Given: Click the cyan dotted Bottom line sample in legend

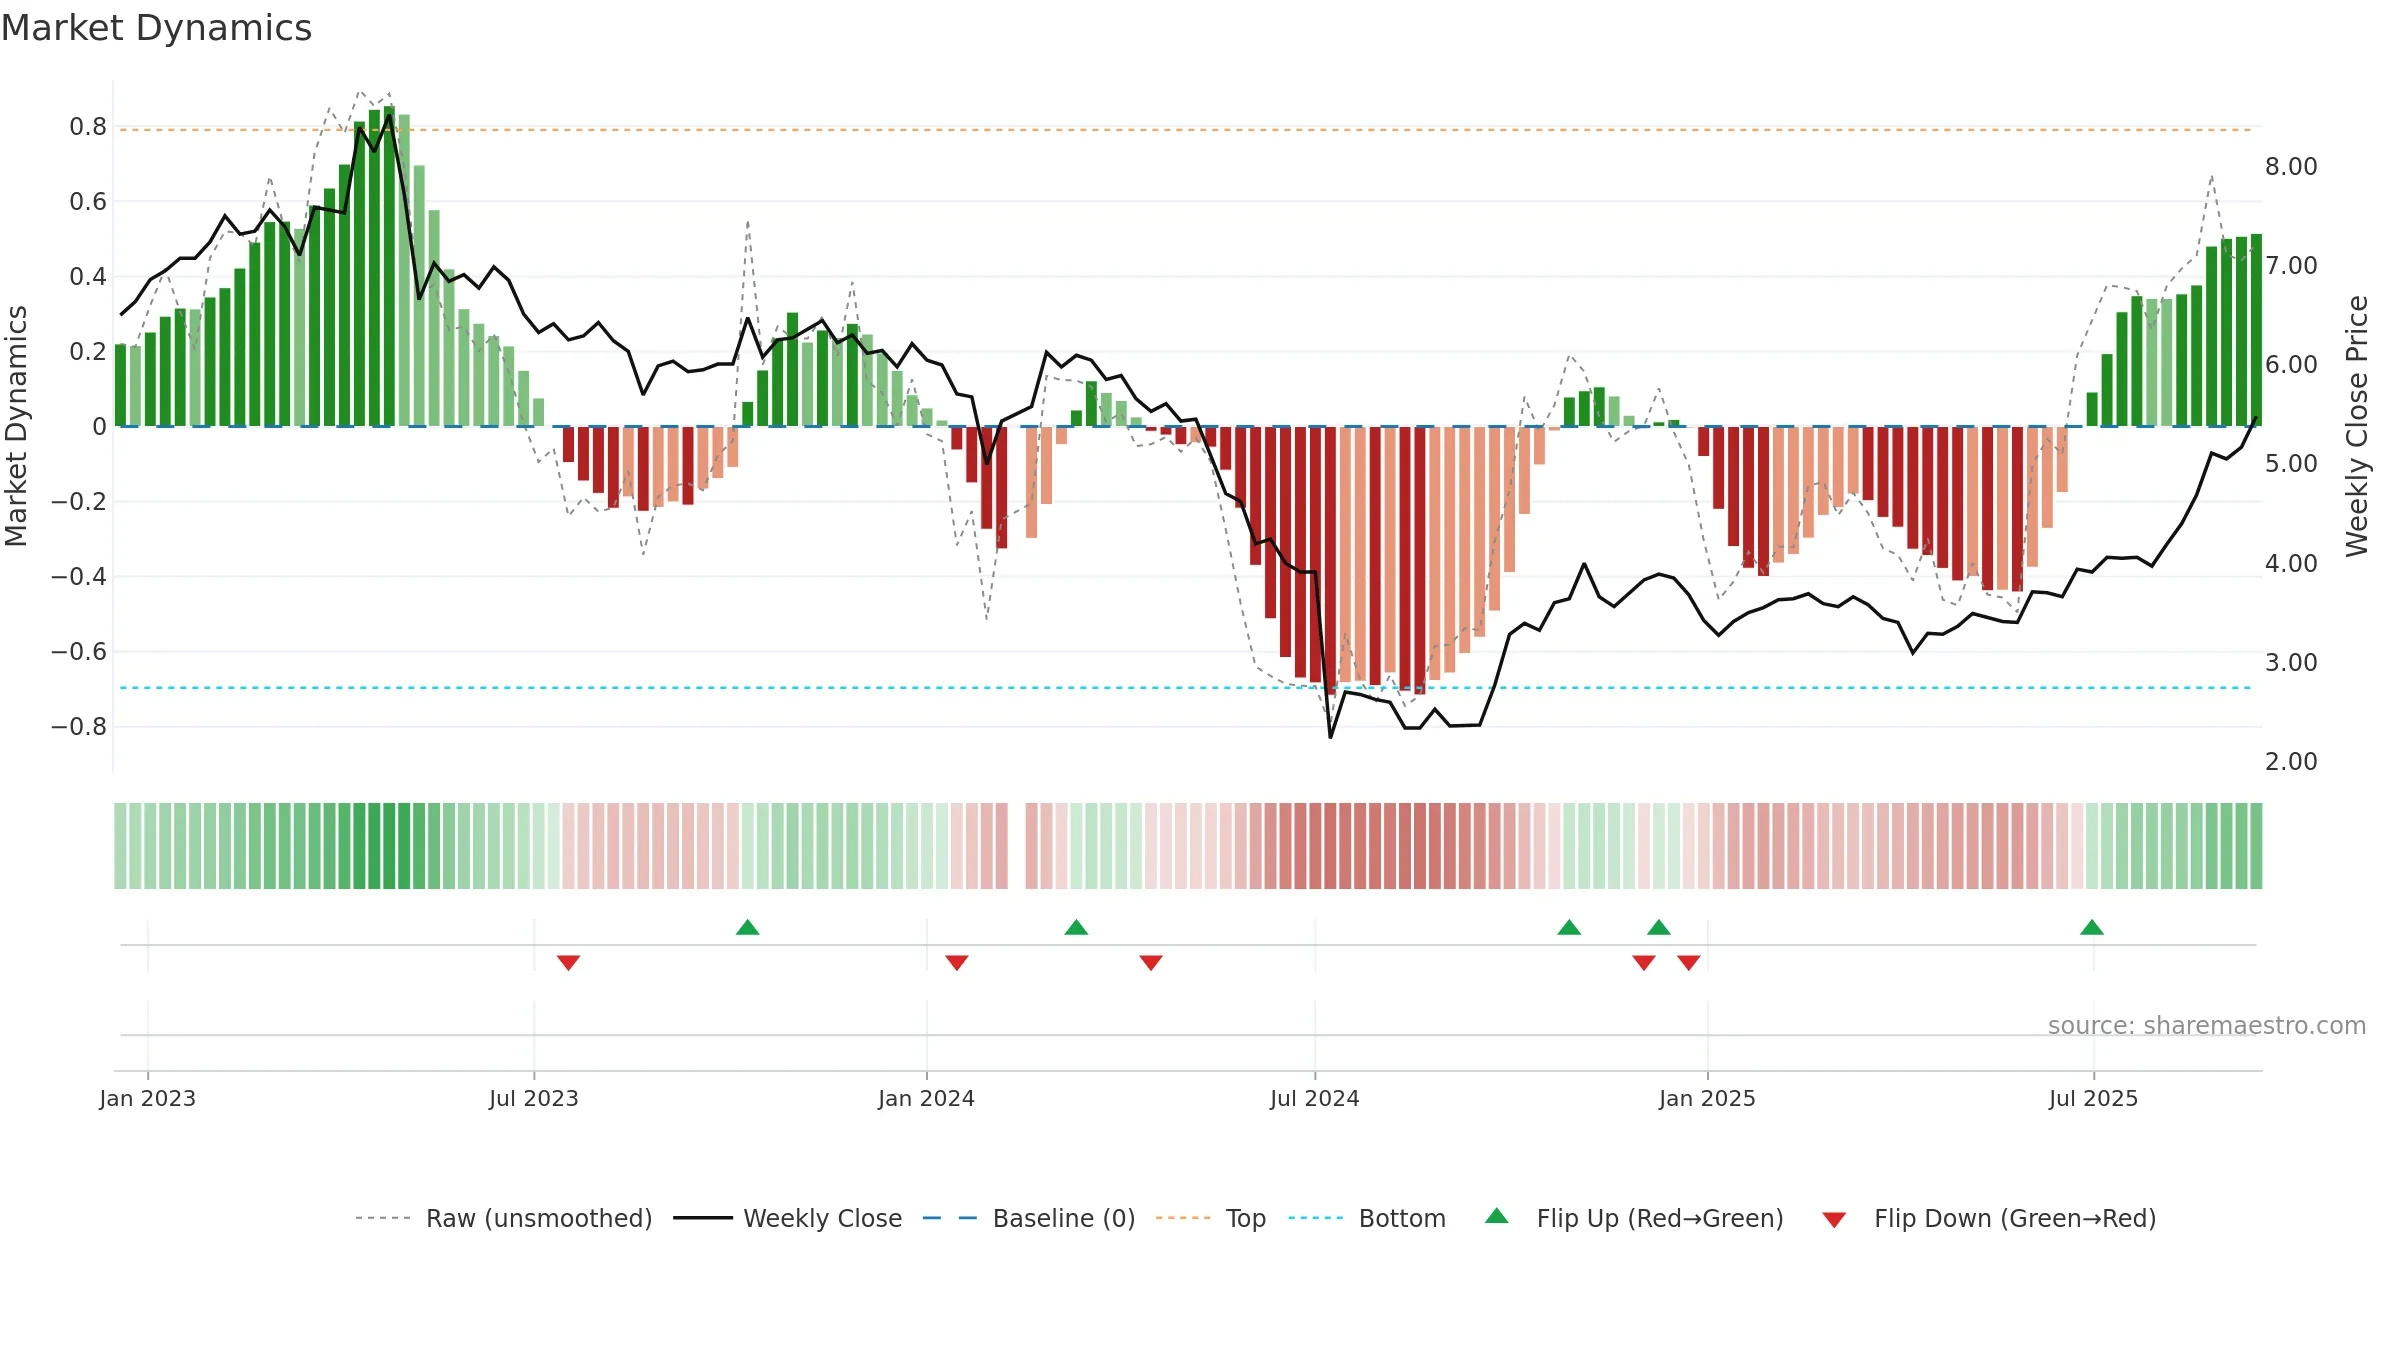Looking at the screenshot, I should pos(1316,1218).
